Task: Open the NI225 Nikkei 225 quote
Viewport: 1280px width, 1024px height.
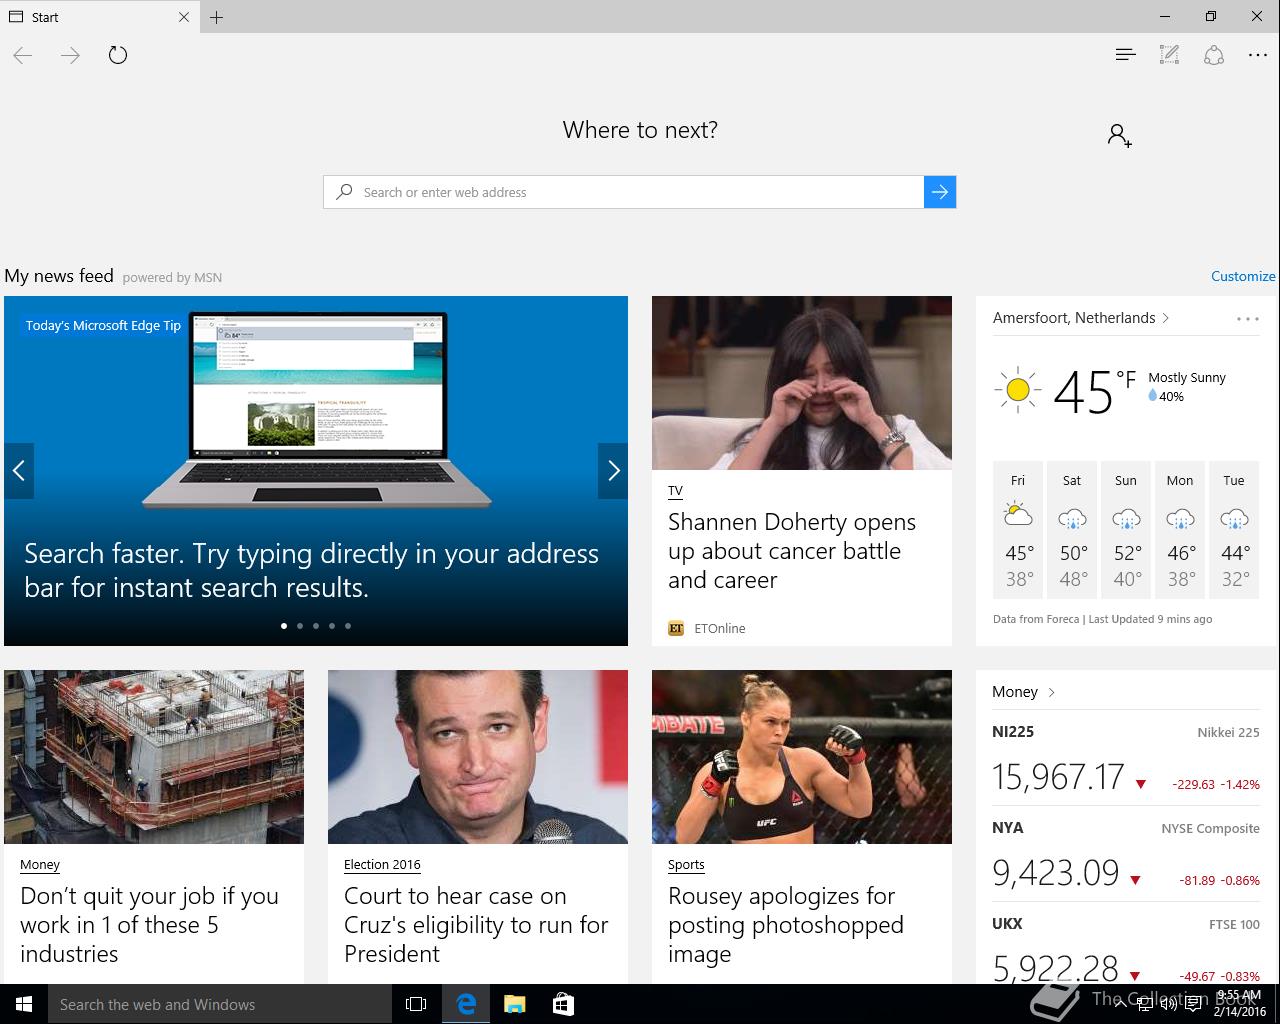Action: point(1126,759)
